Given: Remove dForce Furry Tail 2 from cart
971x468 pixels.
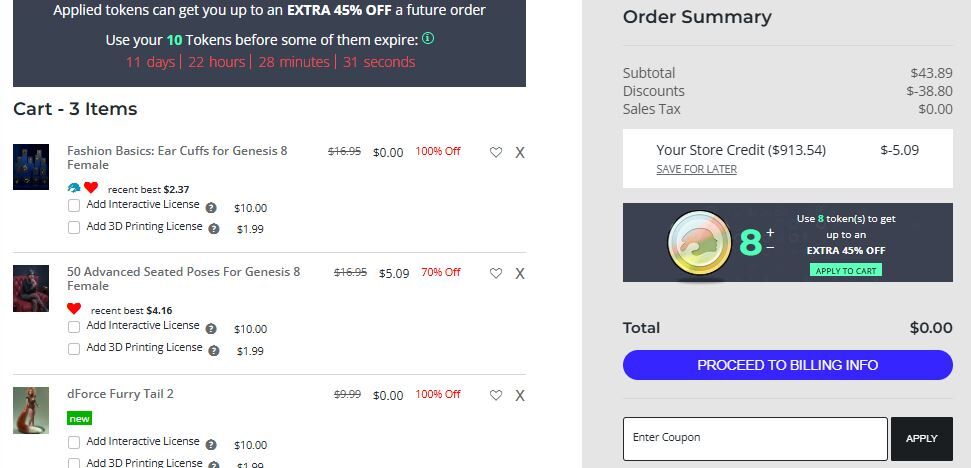Looking at the screenshot, I should 520,396.
